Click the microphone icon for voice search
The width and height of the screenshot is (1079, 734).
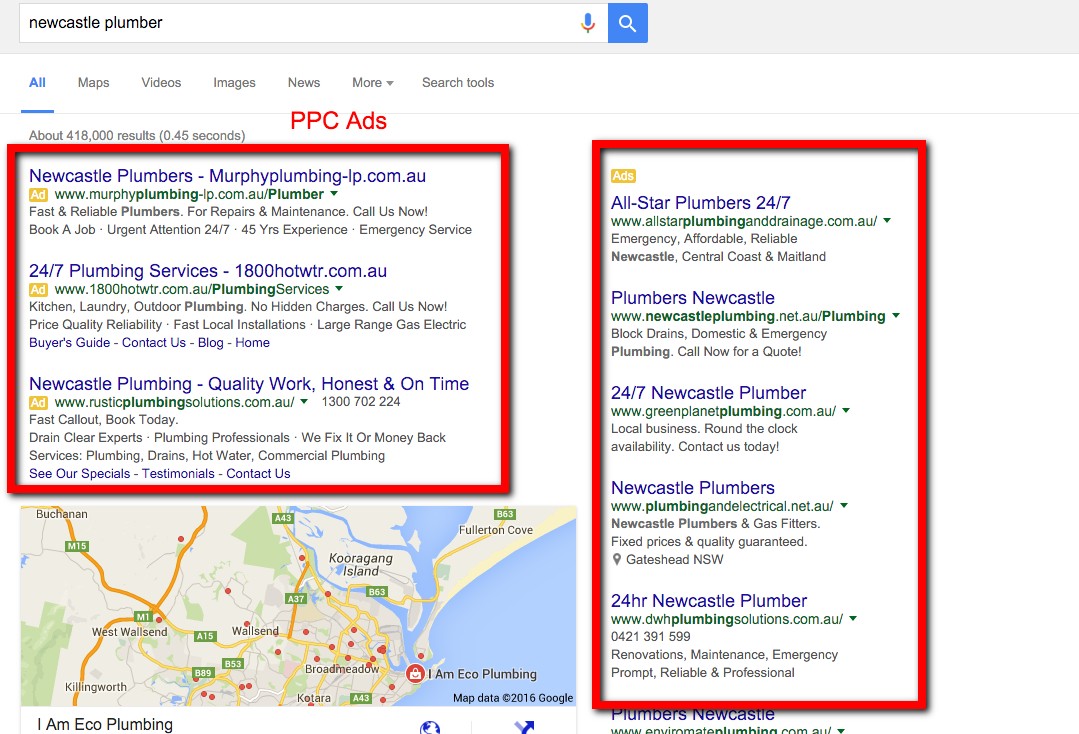(587, 22)
